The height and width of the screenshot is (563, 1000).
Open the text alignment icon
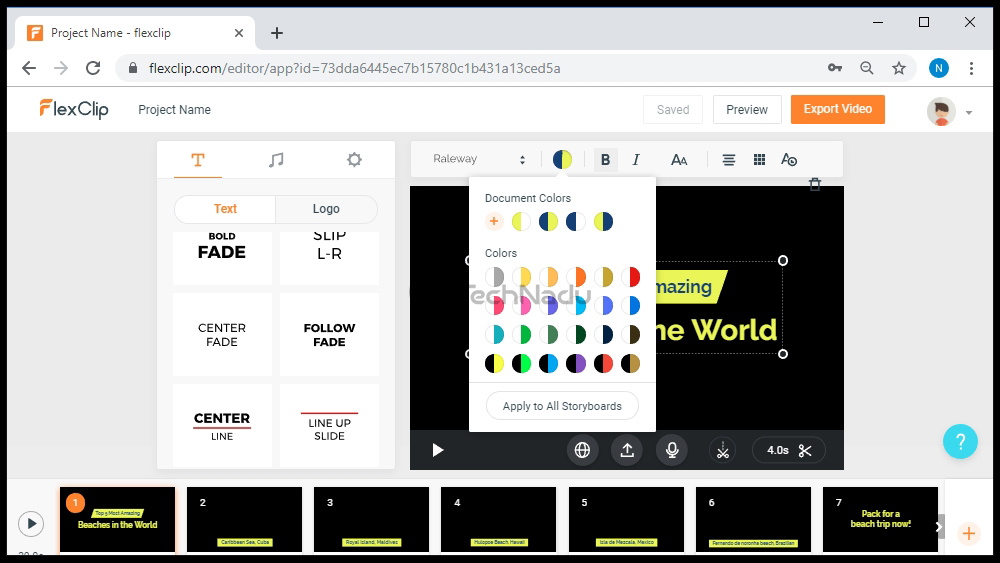(729, 160)
